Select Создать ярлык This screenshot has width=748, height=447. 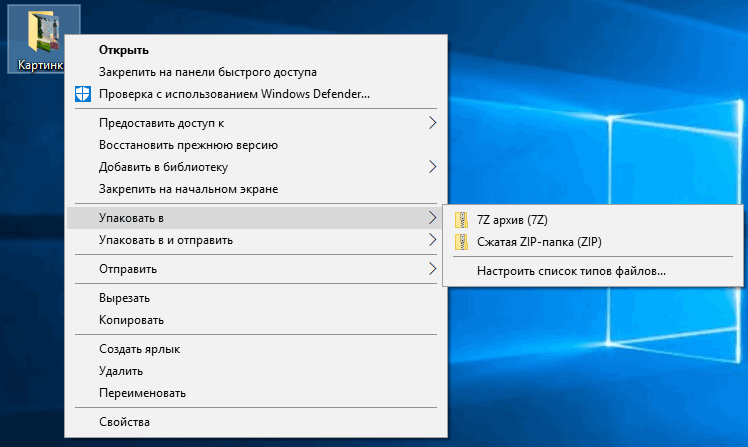coord(256,349)
